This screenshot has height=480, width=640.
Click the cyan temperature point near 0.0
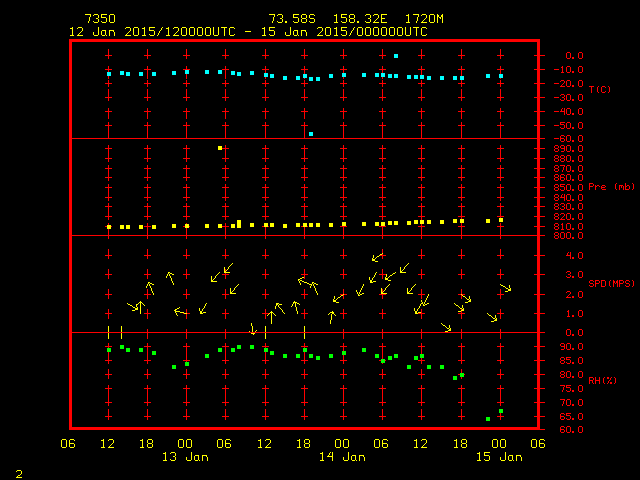click(396, 56)
